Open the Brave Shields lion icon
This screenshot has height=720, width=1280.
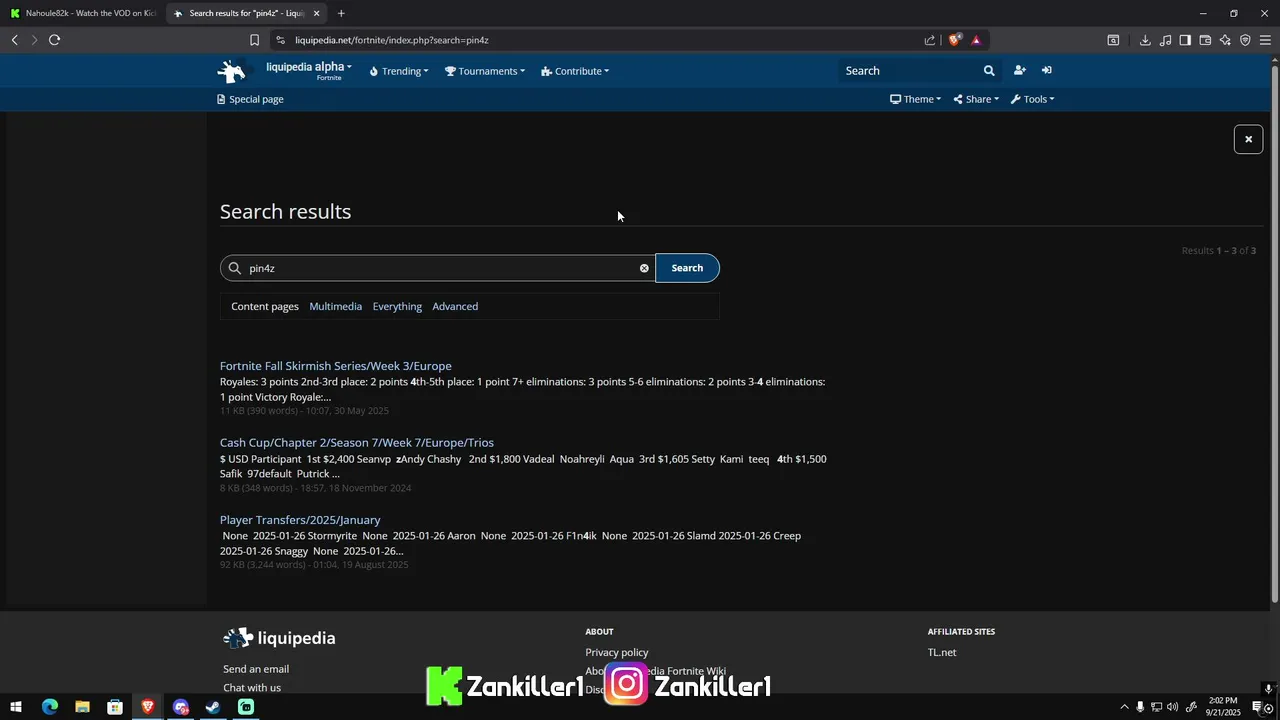tap(955, 40)
